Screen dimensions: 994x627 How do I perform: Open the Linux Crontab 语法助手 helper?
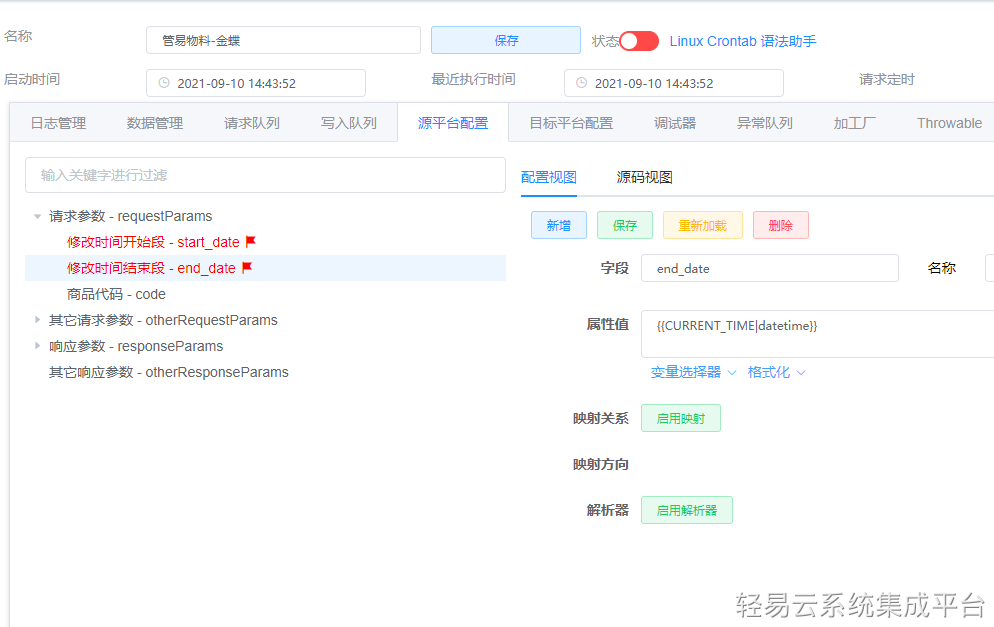coord(742,42)
